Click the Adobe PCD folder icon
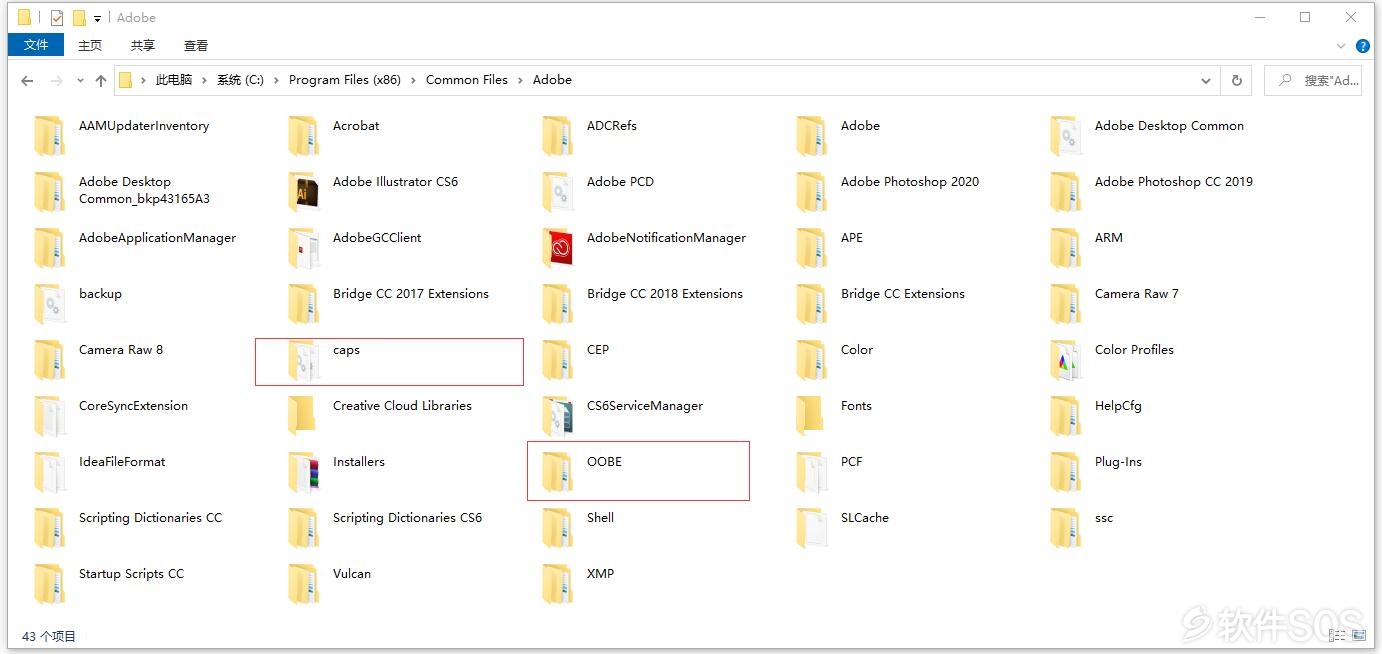 point(558,191)
